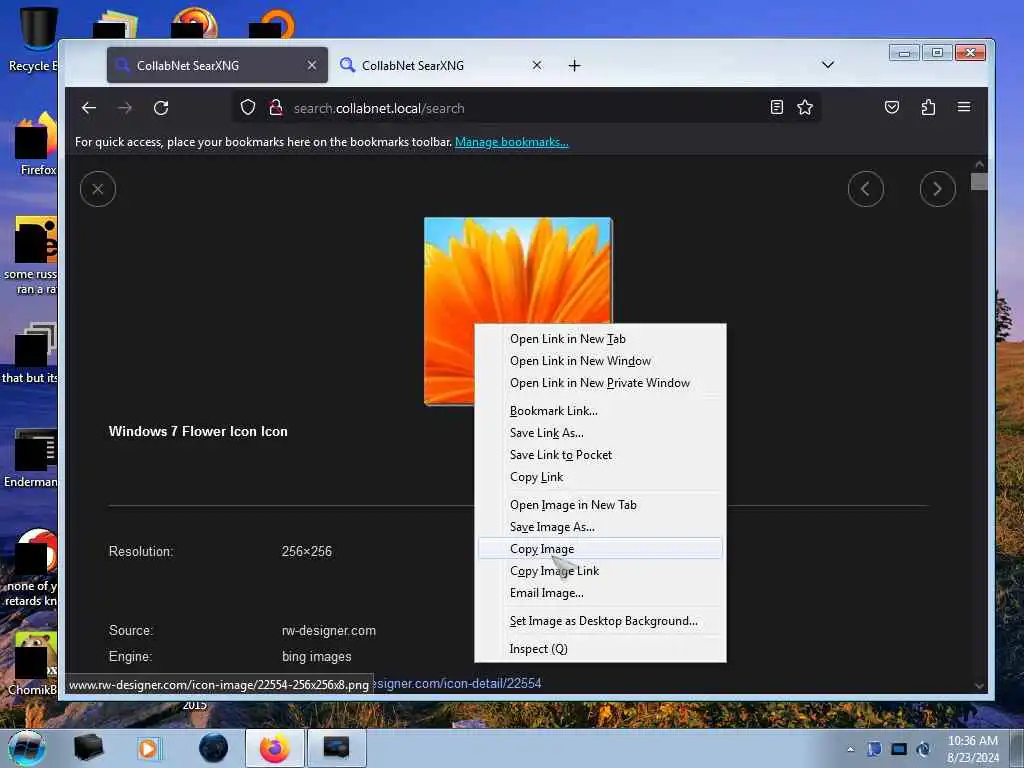The image size is (1024, 768).
Task: Open the globe taskbar icon
Action: coord(214,748)
